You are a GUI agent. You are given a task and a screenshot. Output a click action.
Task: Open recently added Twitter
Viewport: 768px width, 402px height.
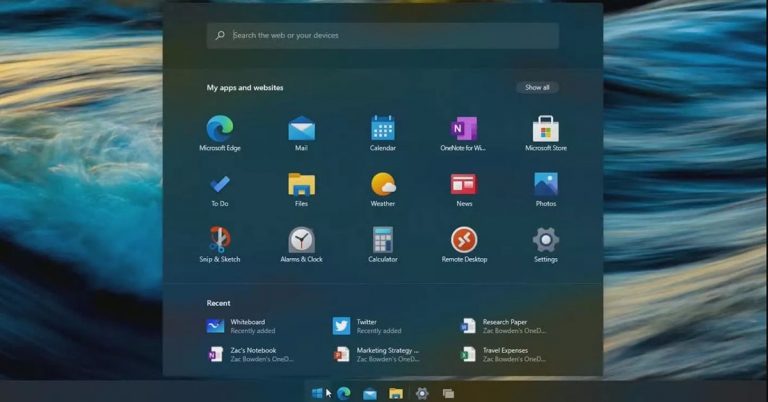[x=367, y=326]
